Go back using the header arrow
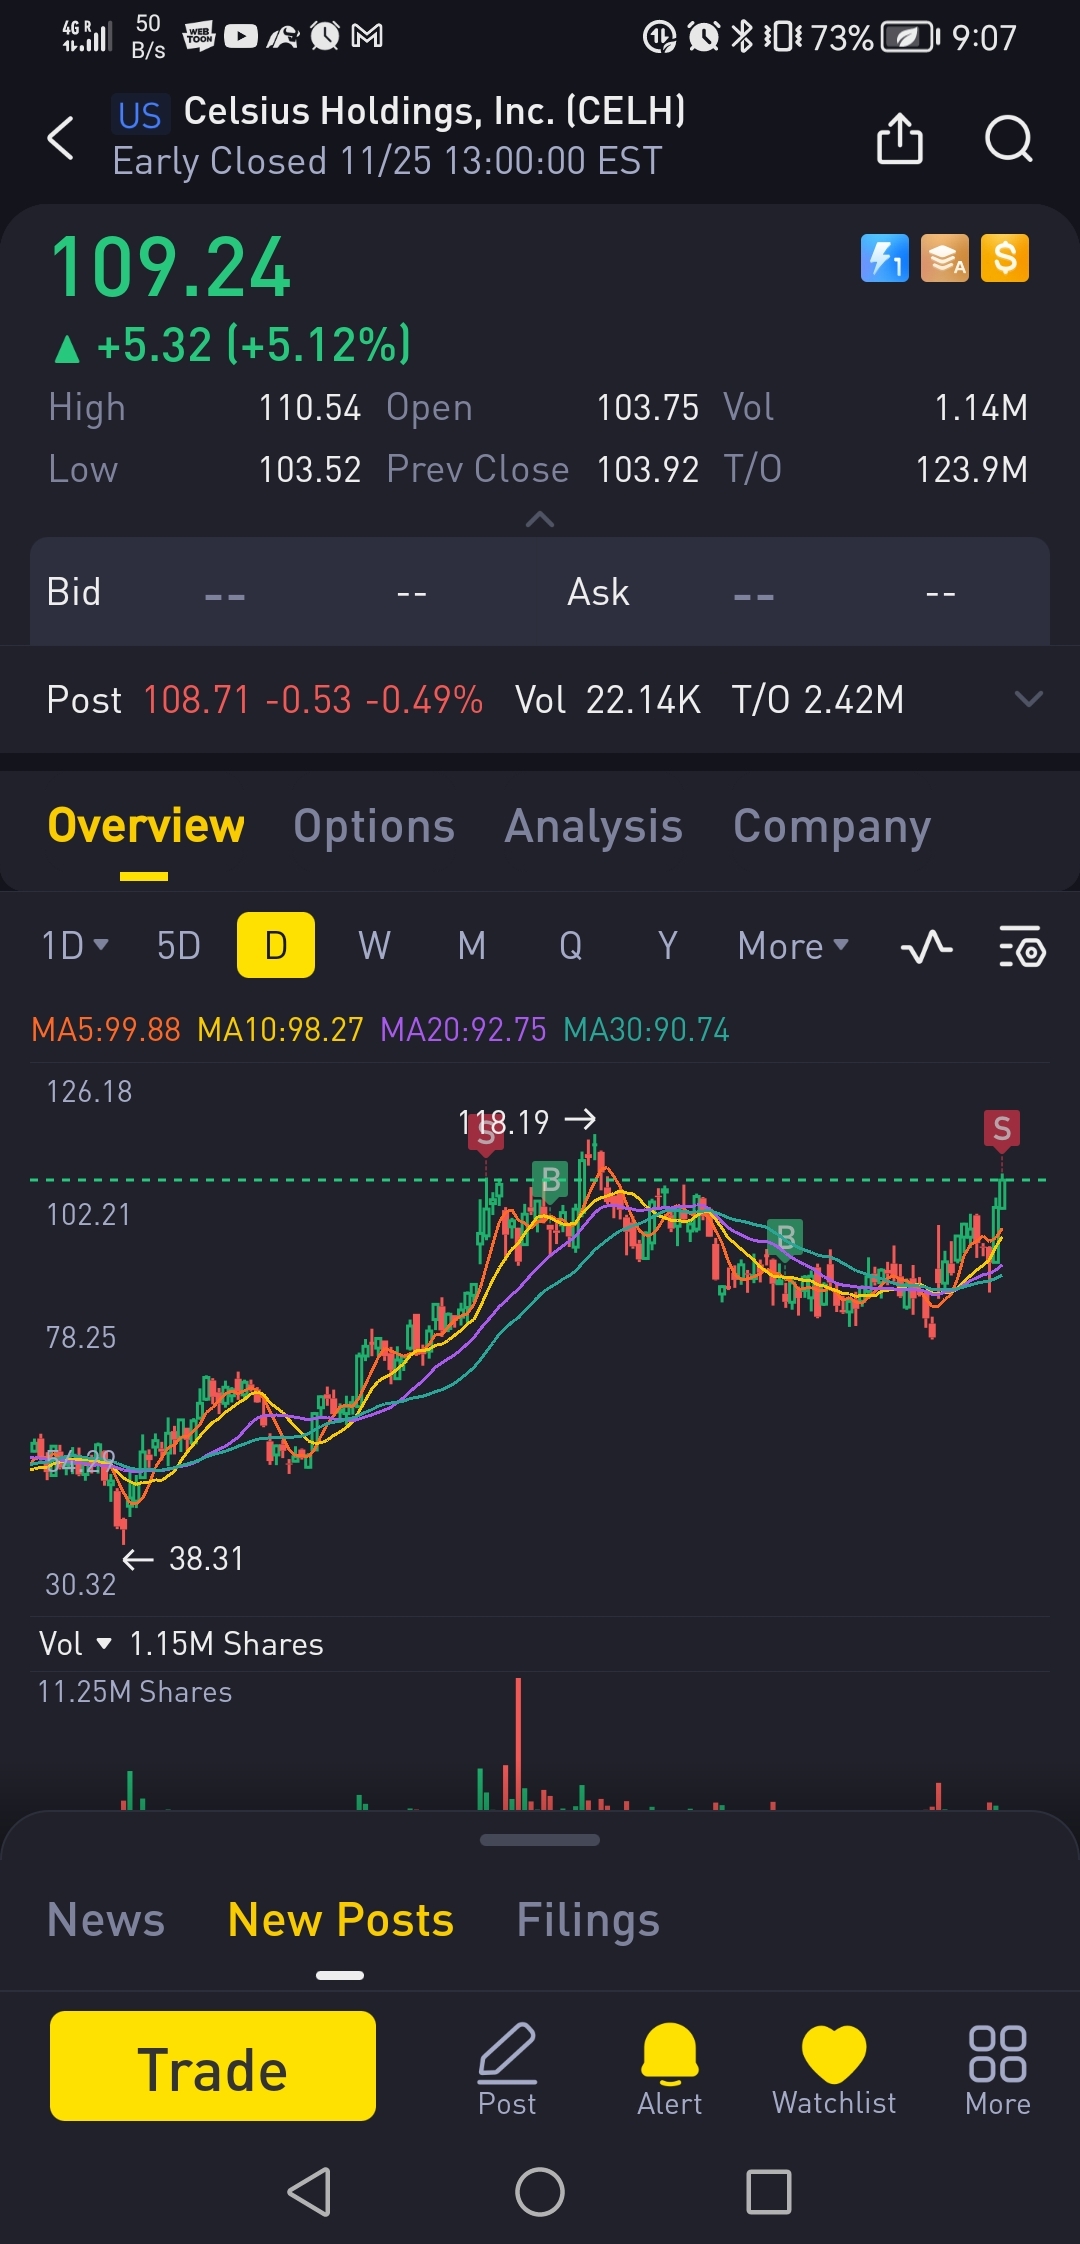The image size is (1080, 2244). point(61,138)
